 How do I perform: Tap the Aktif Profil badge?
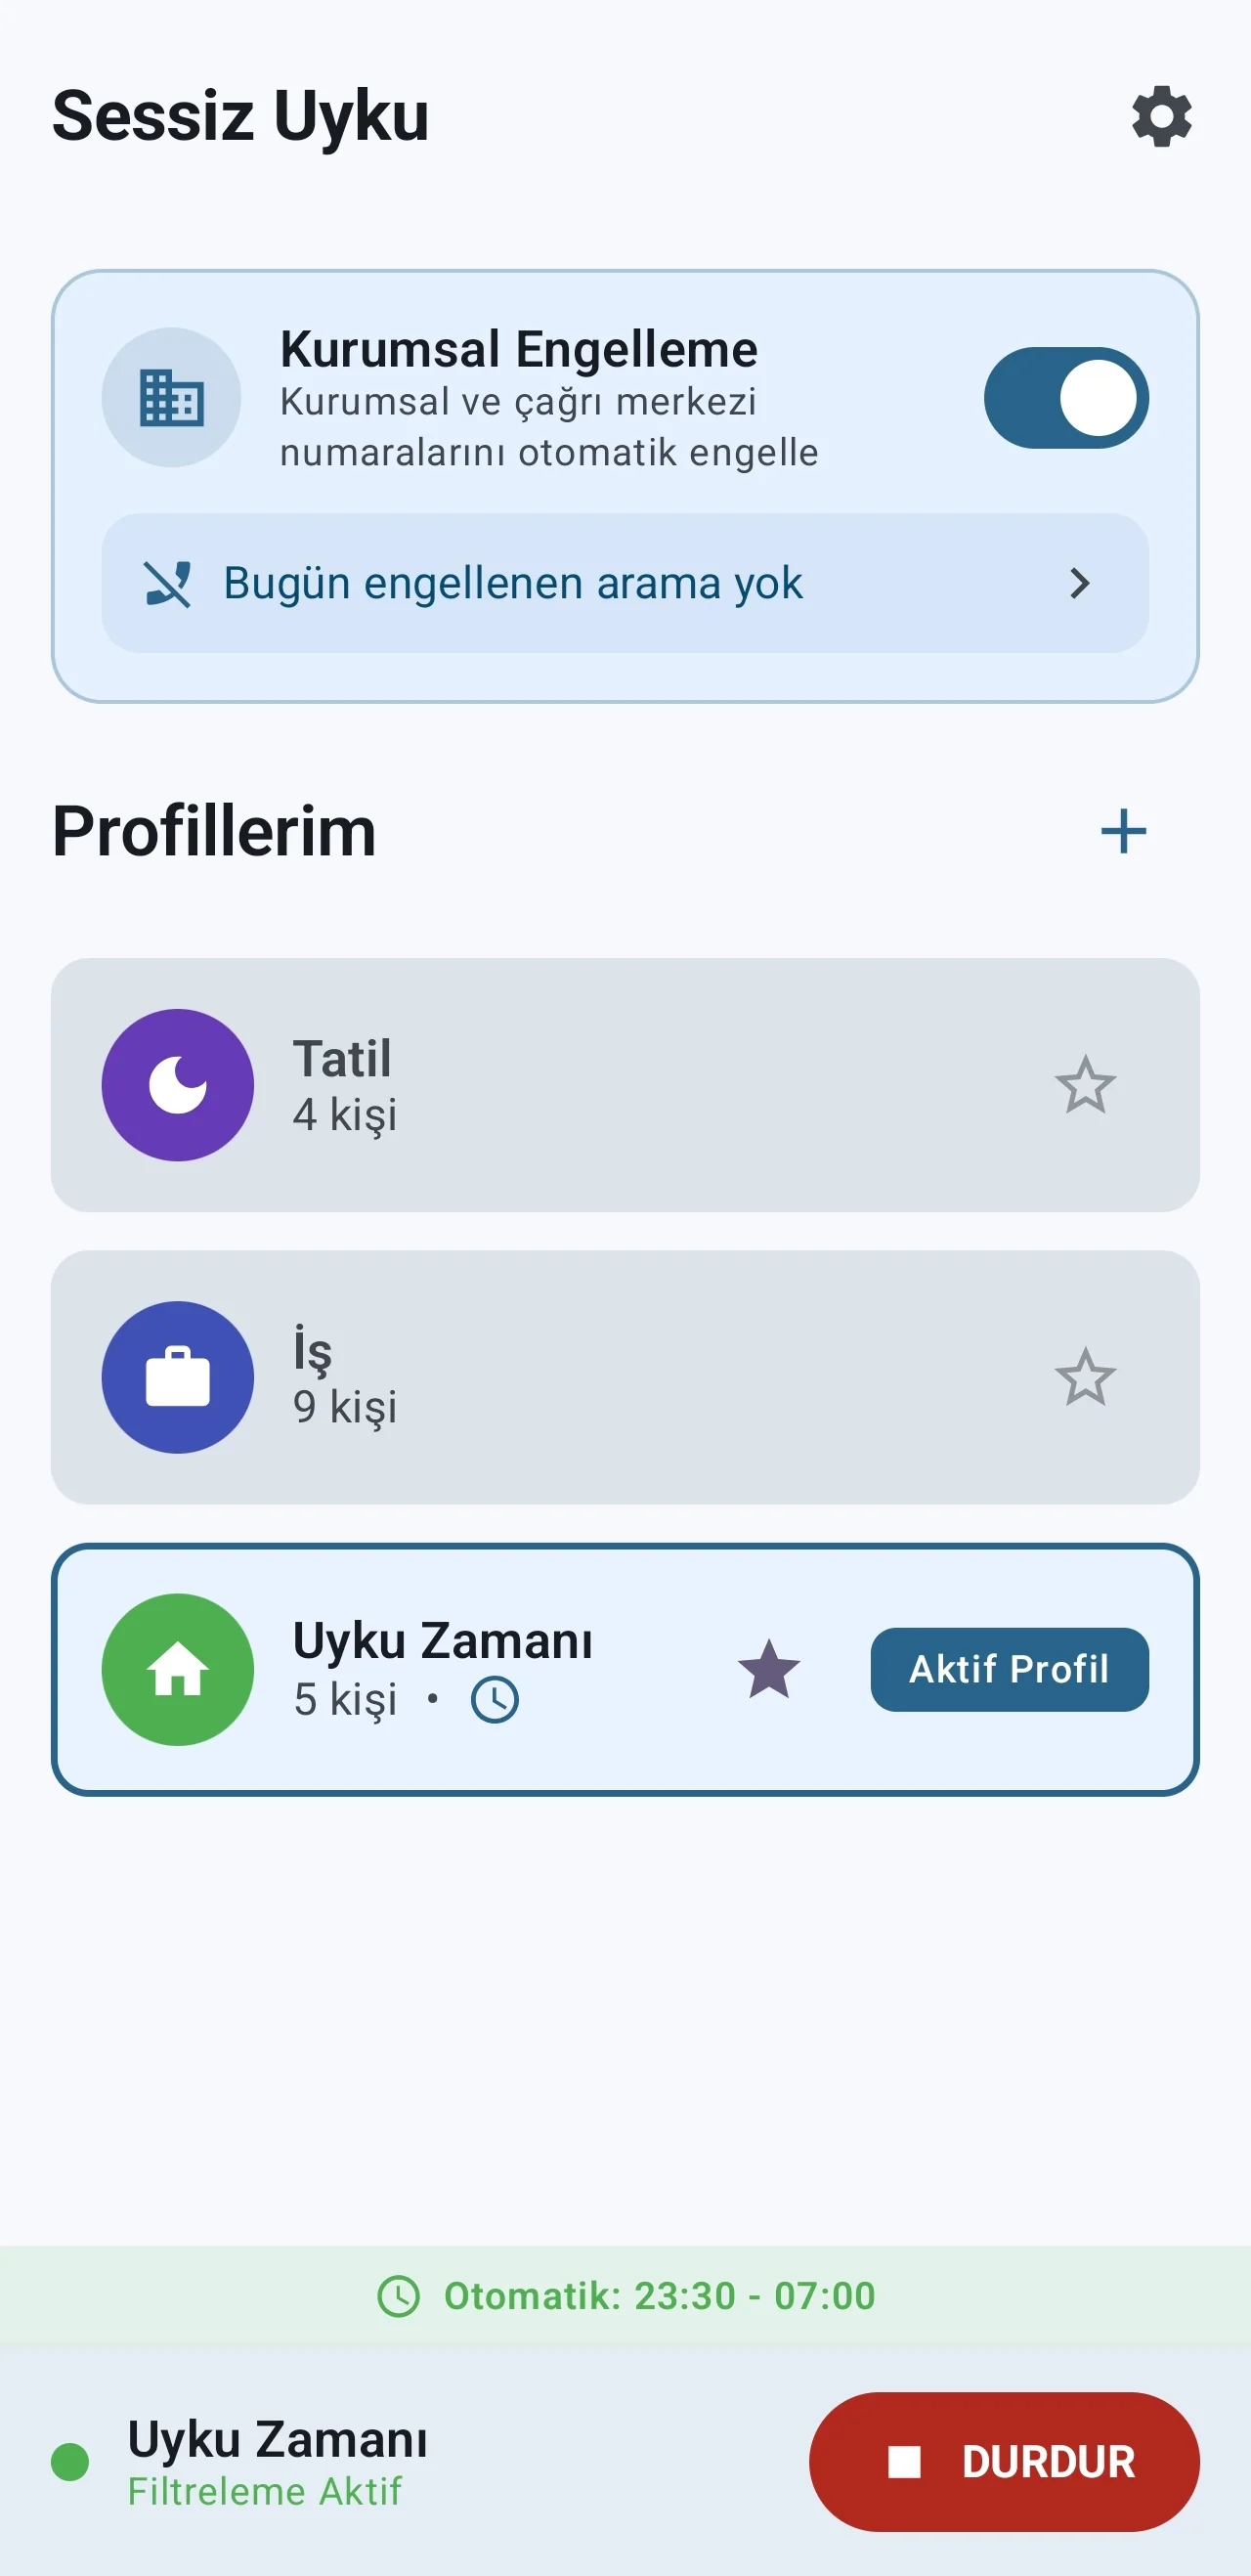click(x=1009, y=1669)
